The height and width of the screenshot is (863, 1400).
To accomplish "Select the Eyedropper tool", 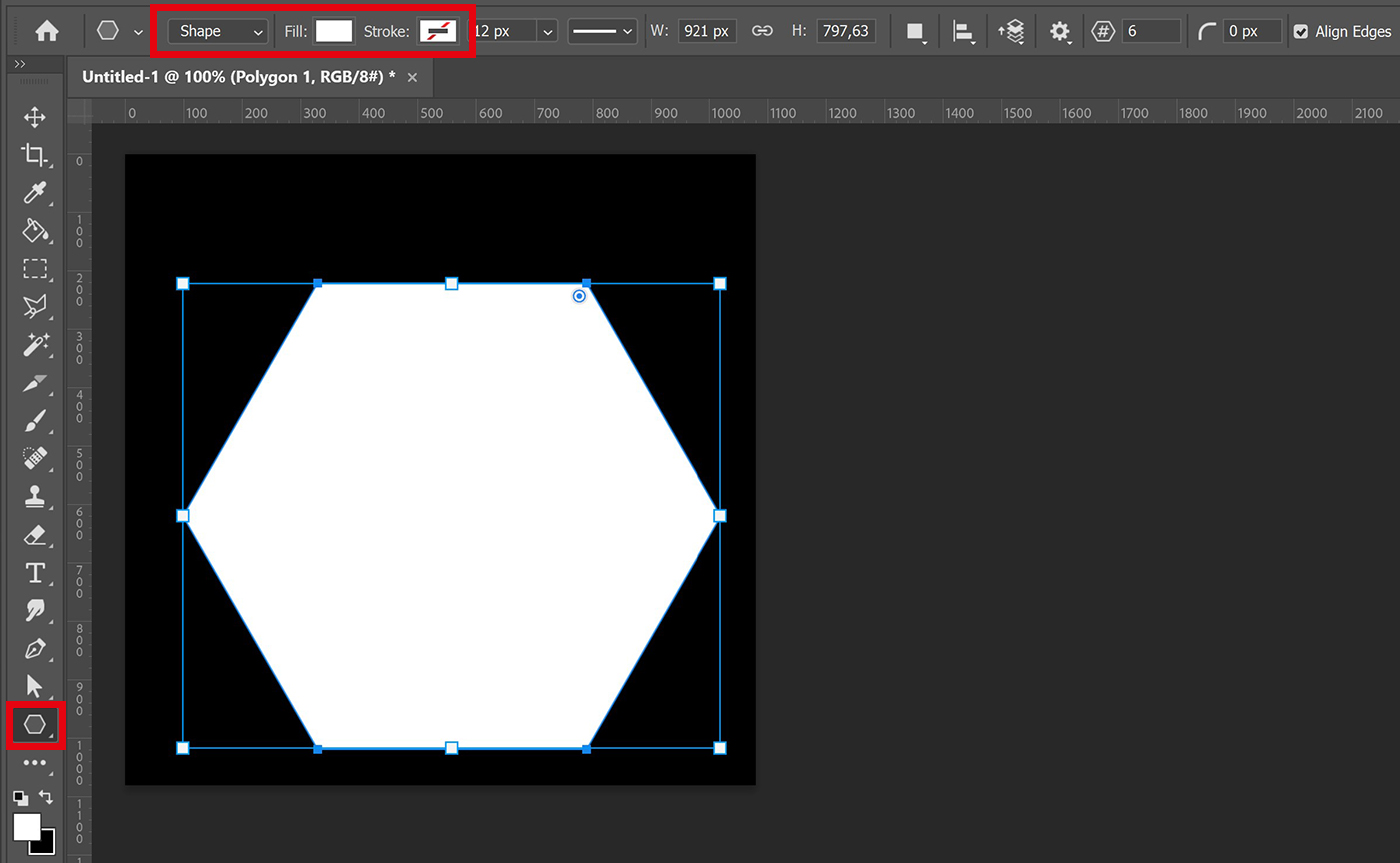I will (x=35, y=193).
